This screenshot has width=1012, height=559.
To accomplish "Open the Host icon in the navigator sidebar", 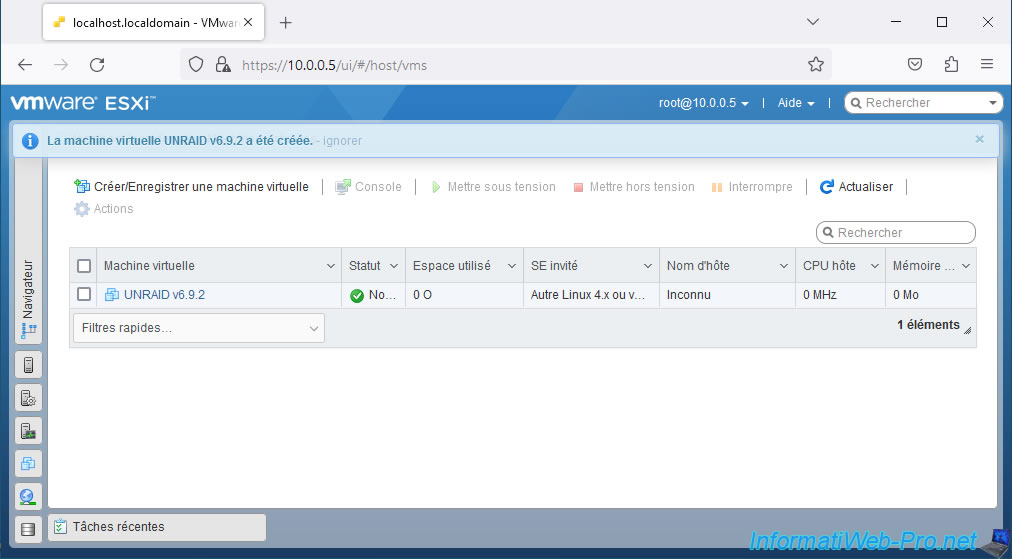I will tap(28, 365).
